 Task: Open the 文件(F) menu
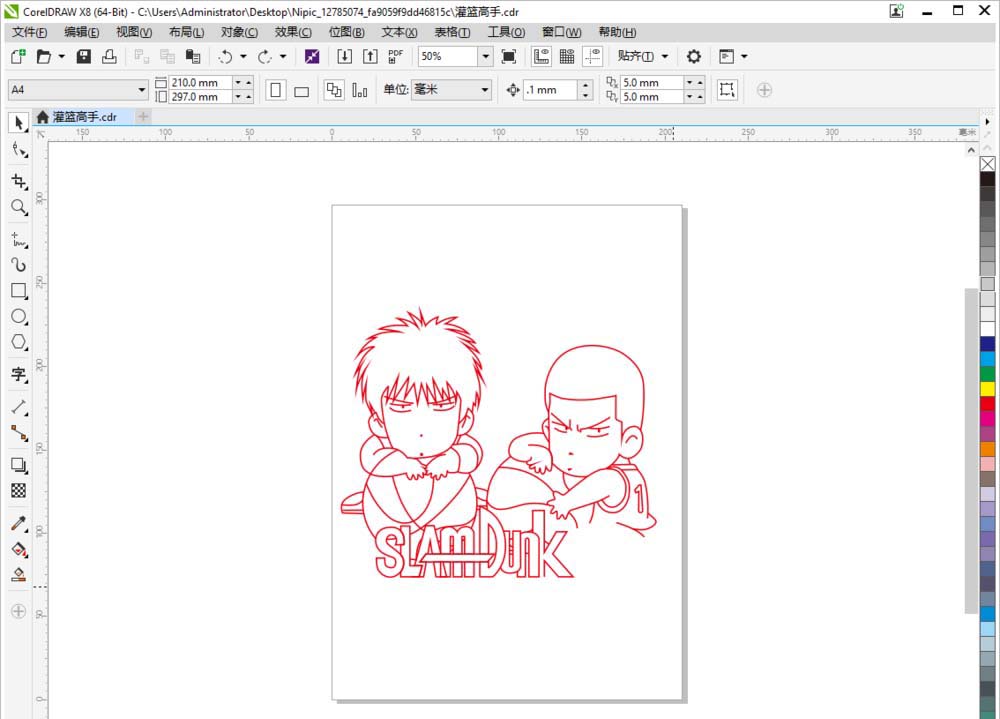pos(29,32)
